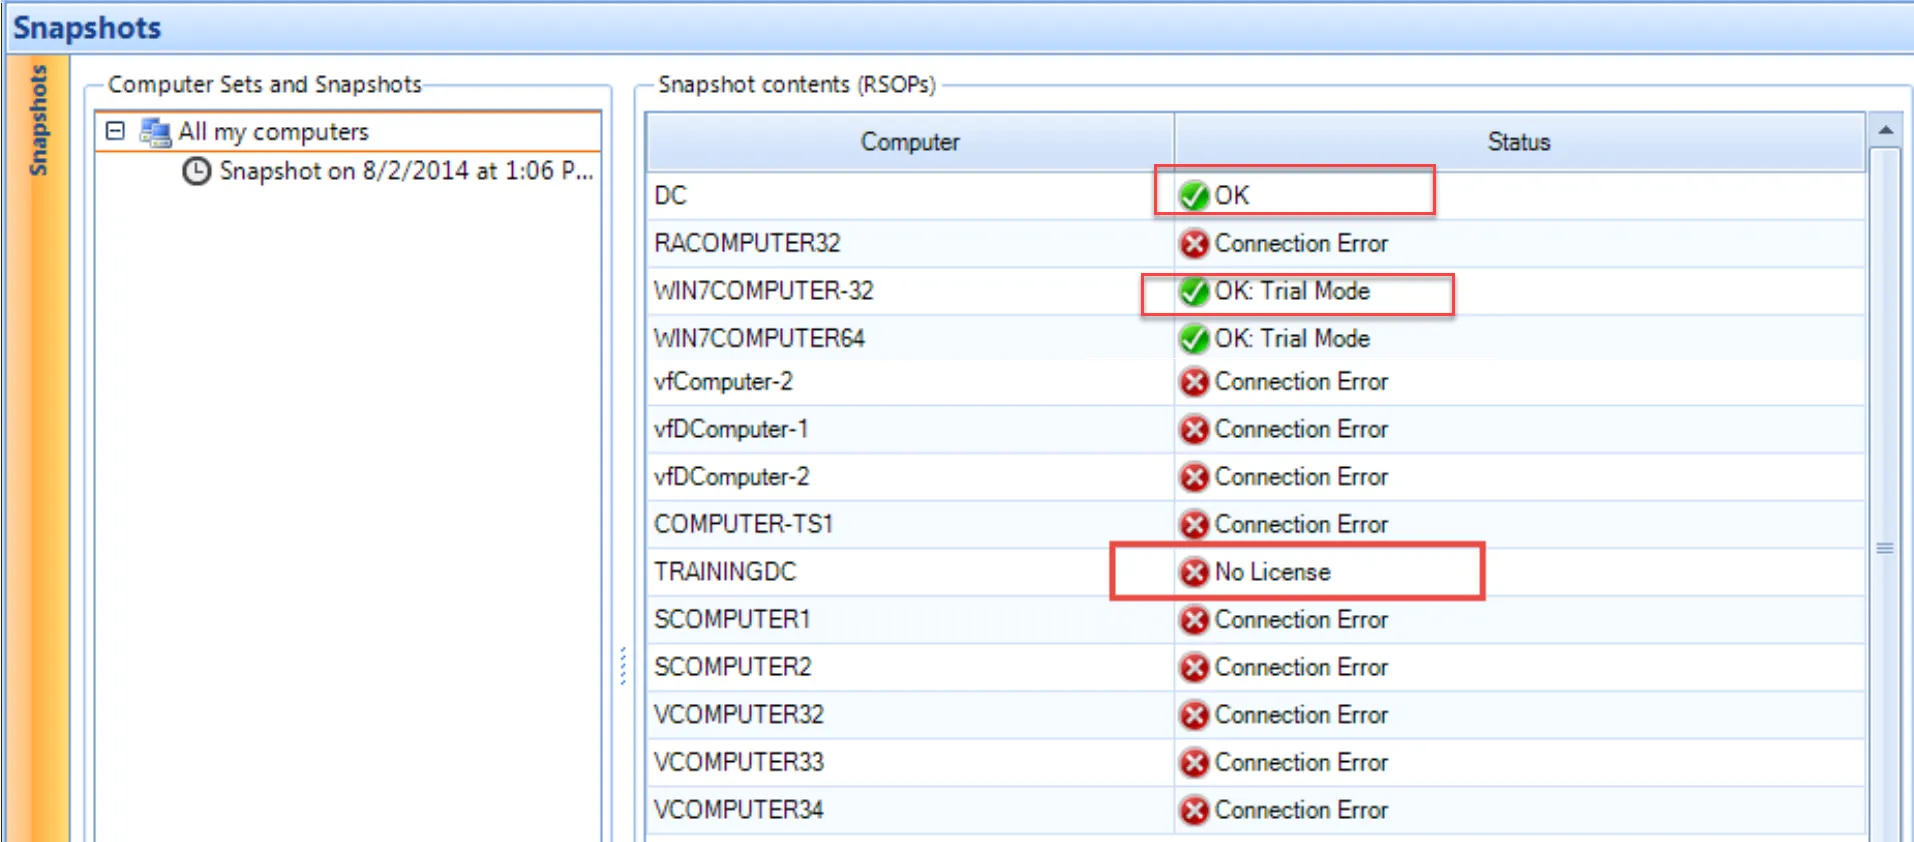Click the clock icon beside the snapshot entry
Viewport: 1914px width, 842px height.
pos(196,171)
